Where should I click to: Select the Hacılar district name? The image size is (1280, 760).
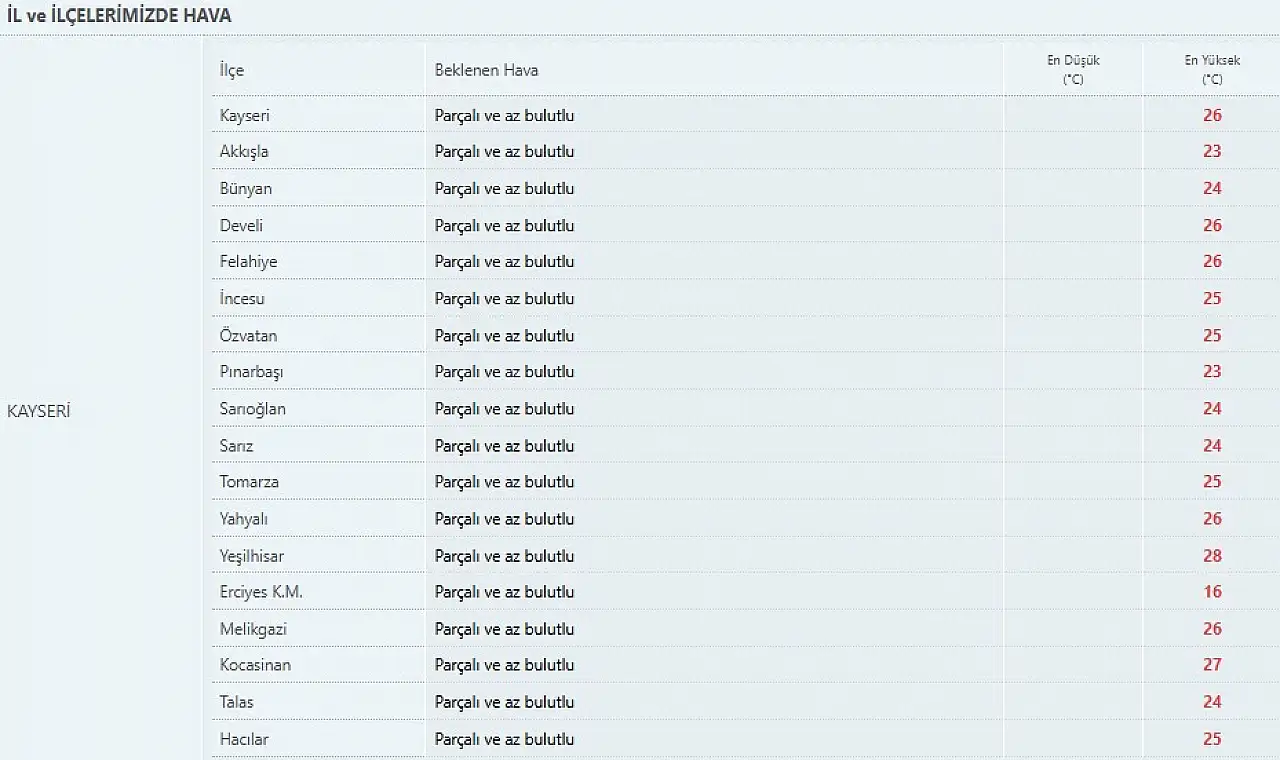[244, 739]
